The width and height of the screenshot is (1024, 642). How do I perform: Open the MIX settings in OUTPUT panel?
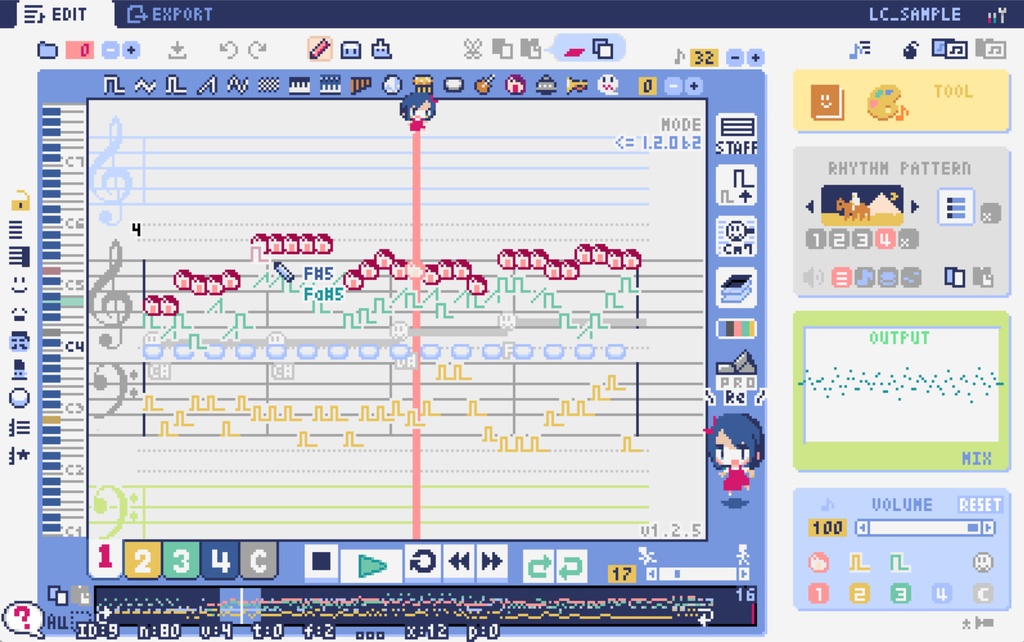pyautogui.click(x=977, y=457)
